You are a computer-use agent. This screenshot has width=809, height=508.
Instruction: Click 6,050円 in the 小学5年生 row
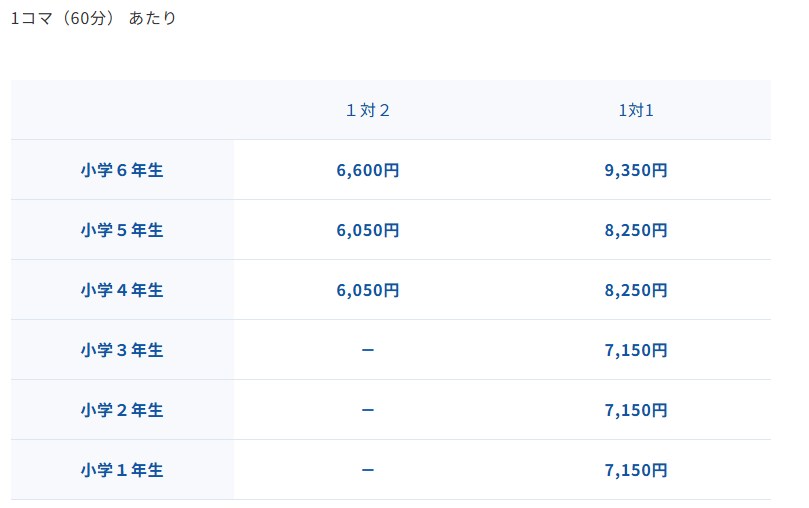367,230
